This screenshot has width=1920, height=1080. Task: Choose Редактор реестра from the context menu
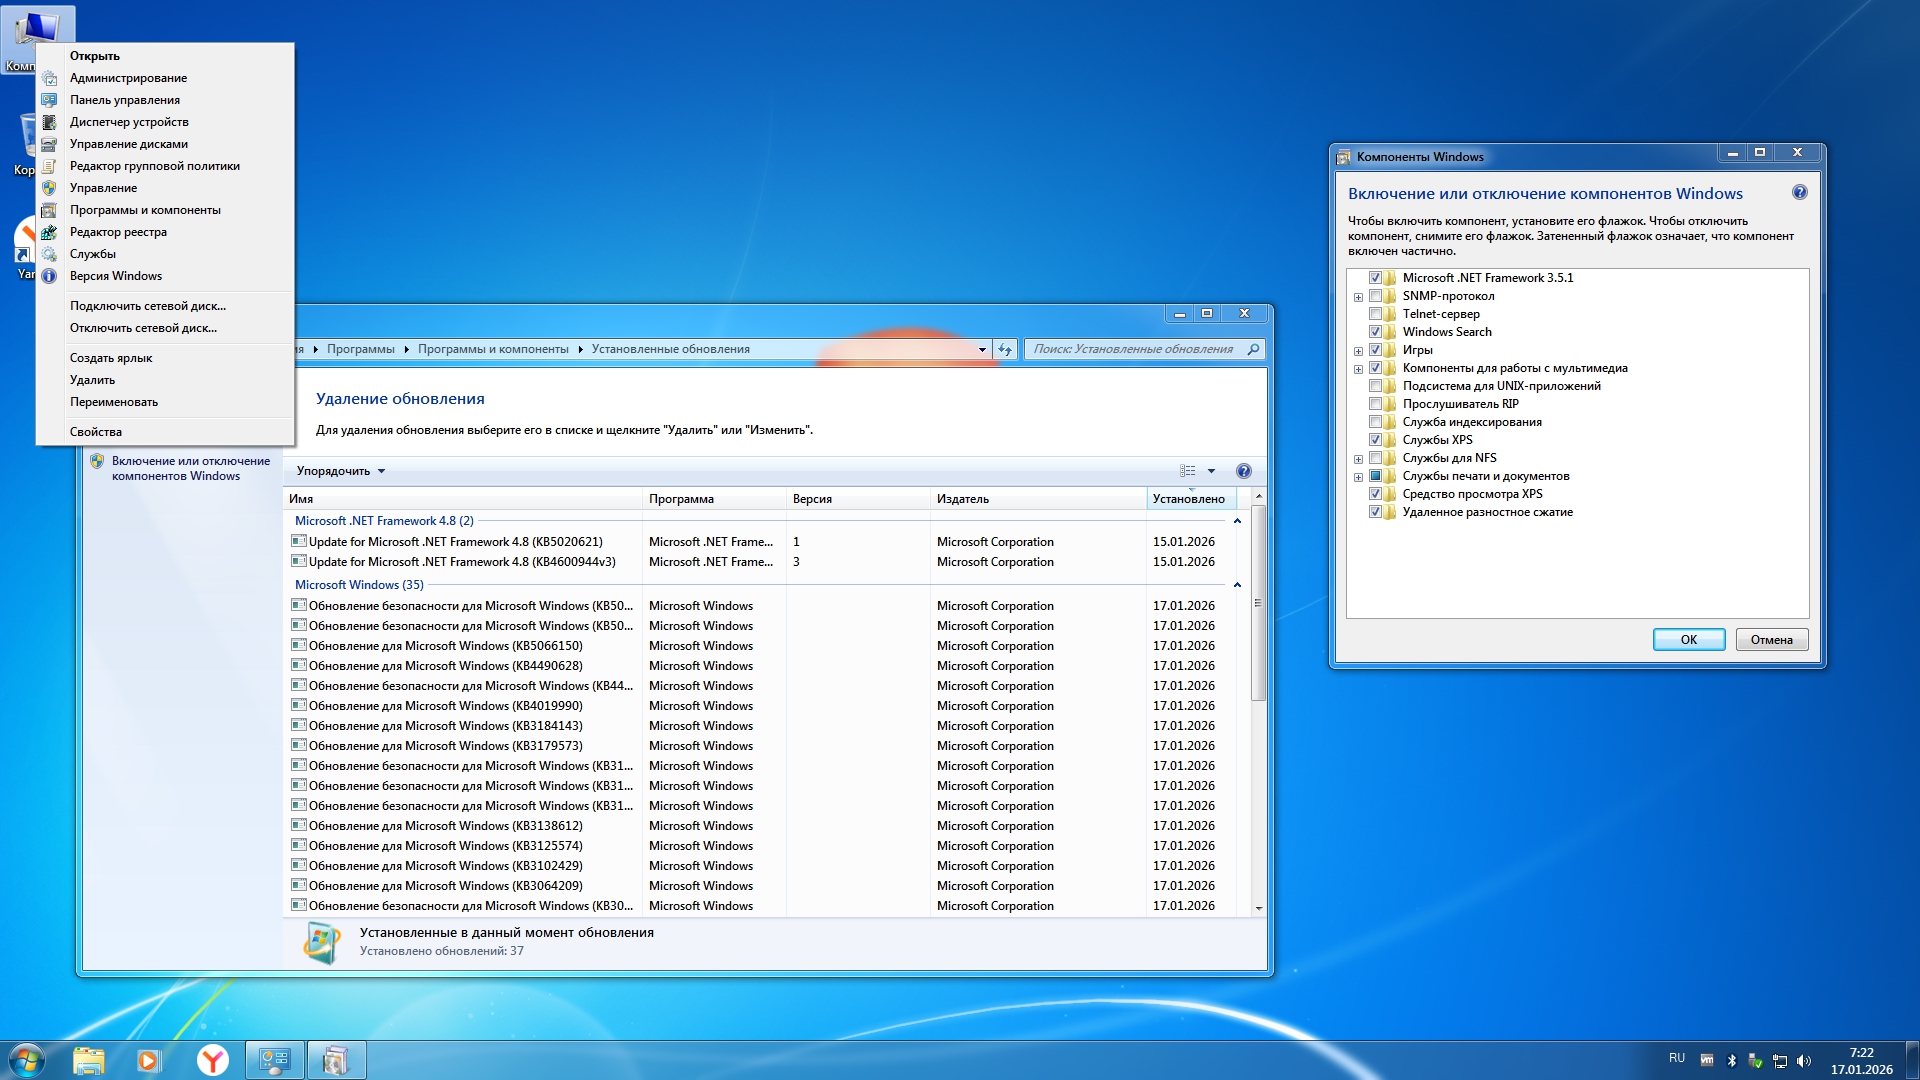tap(118, 232)
